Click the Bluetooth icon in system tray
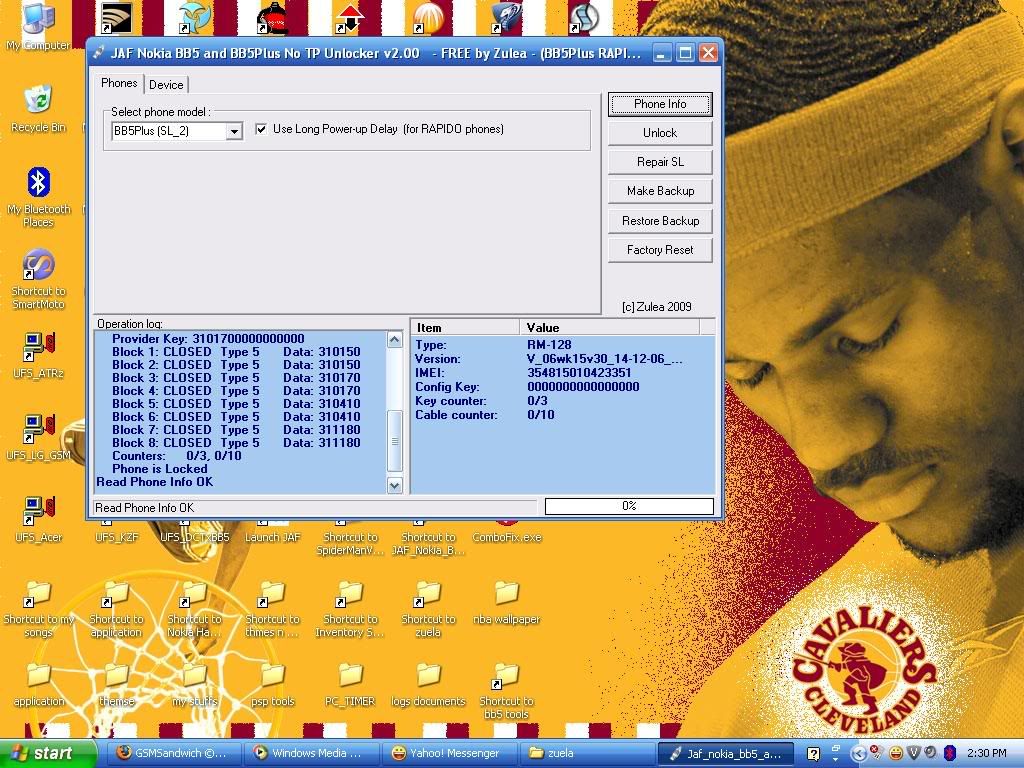This screenshot has height=768, width=1024. click(x=949, y=753)
